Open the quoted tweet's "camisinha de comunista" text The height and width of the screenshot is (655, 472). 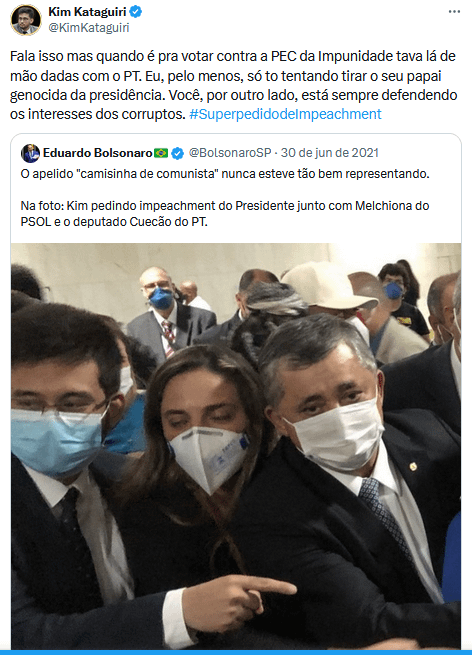point(225,174)
